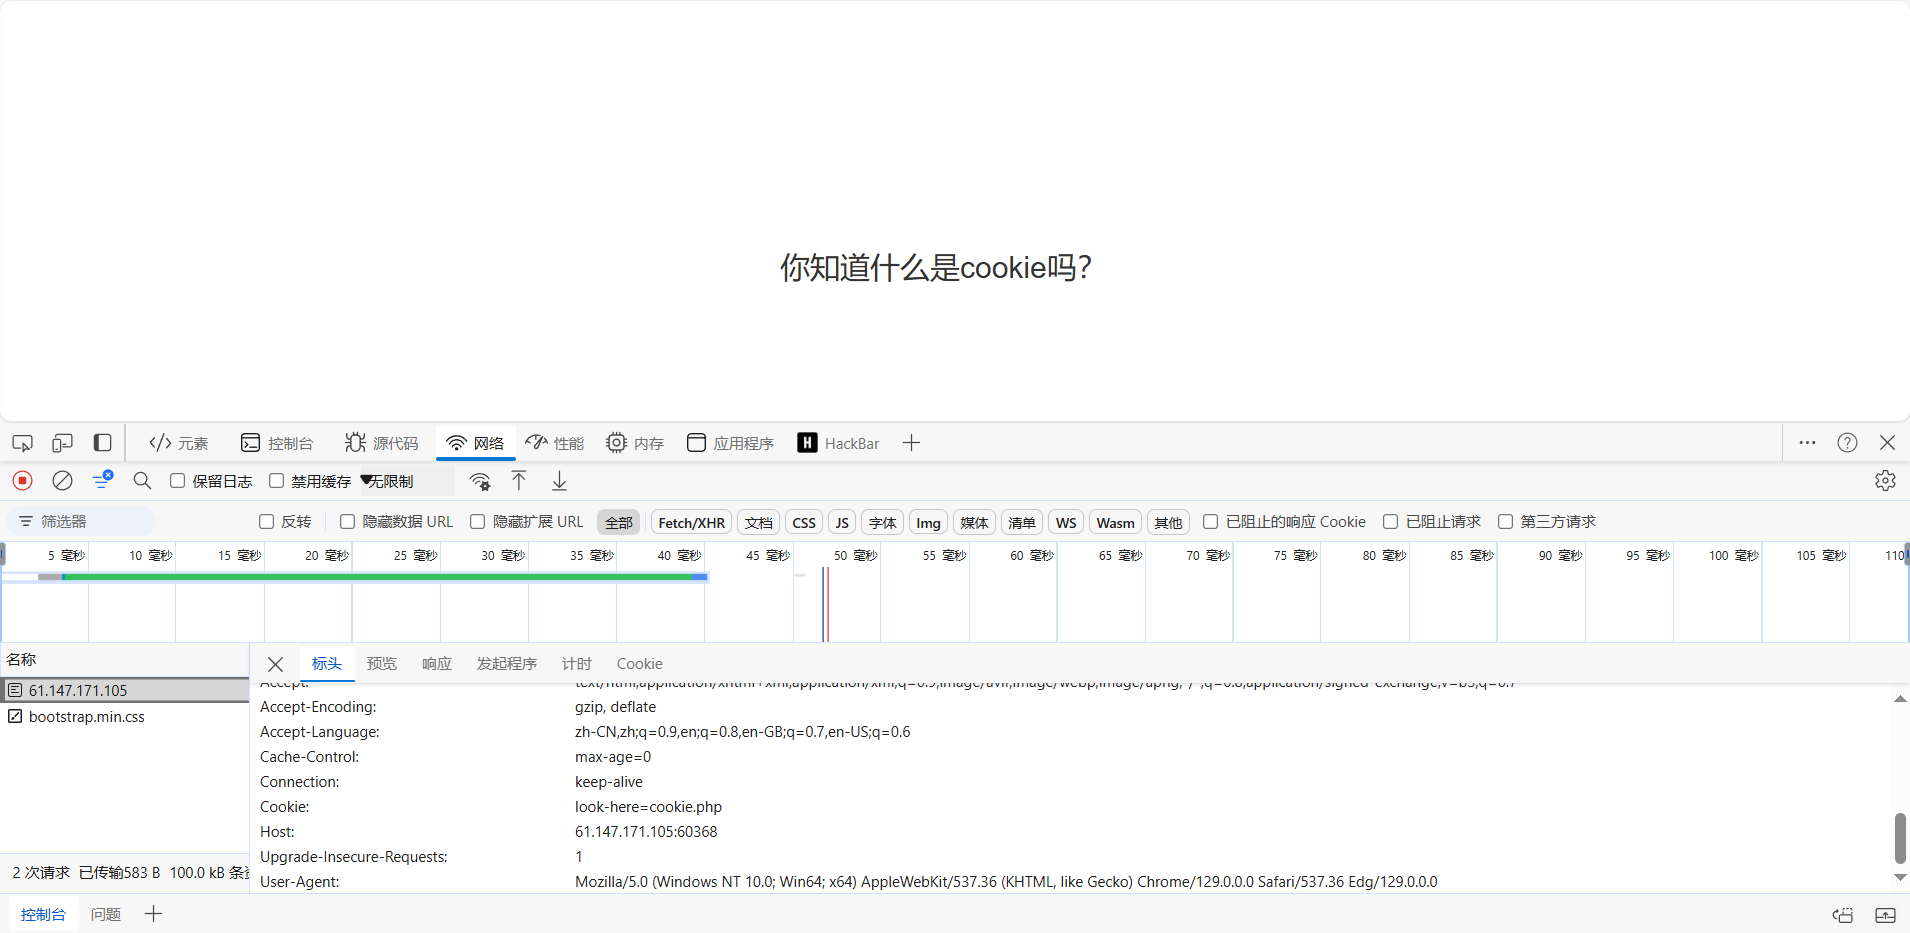Activate the inspect element picker icon
The width and height of the screenshot is (1910, 933).
tap(22, 443)
